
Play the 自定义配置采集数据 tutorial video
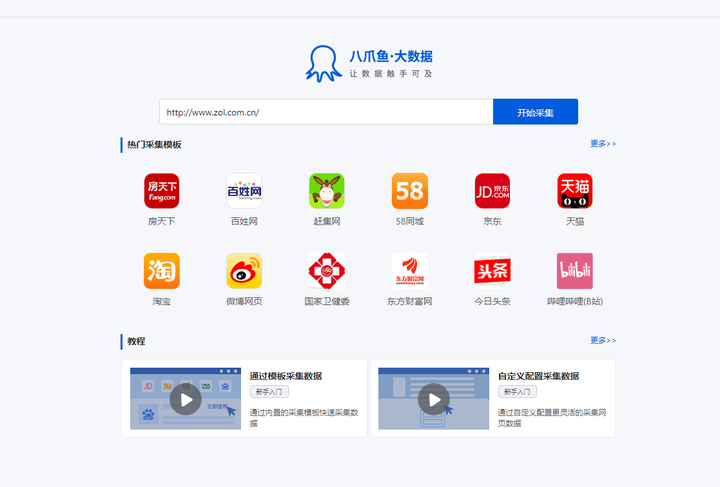click(x=433, y=399)
